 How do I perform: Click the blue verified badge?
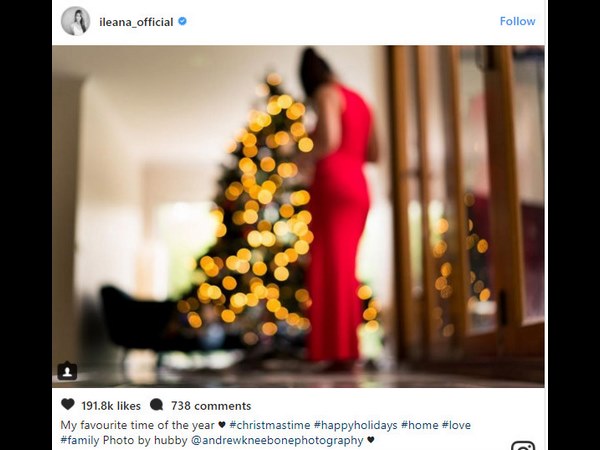[183, 21]
